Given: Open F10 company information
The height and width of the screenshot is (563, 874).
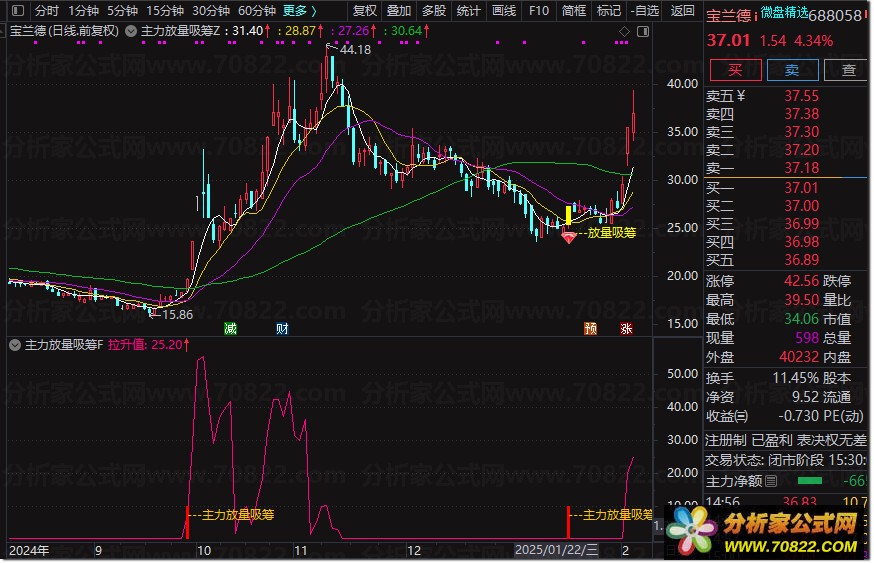Looking at the screenshot, I should pos(538,11).
